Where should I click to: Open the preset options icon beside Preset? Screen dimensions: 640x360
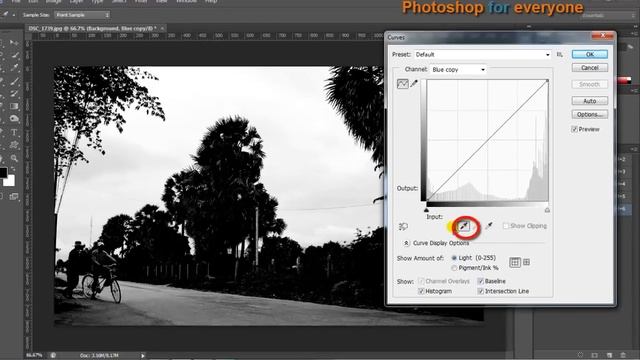point(560,54)
